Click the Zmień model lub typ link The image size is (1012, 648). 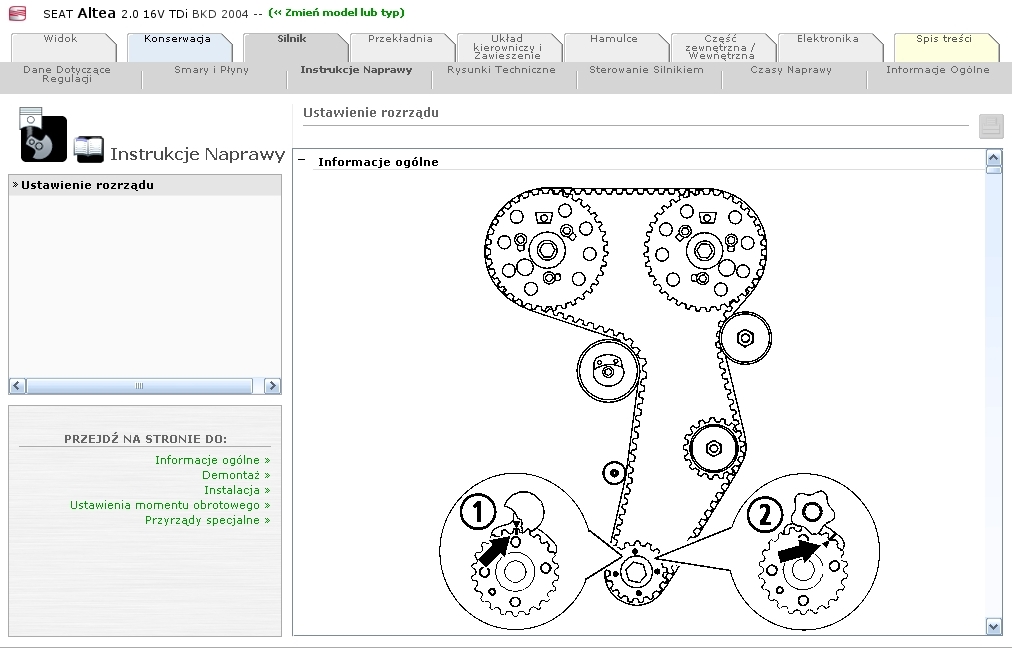pos(336,12)
